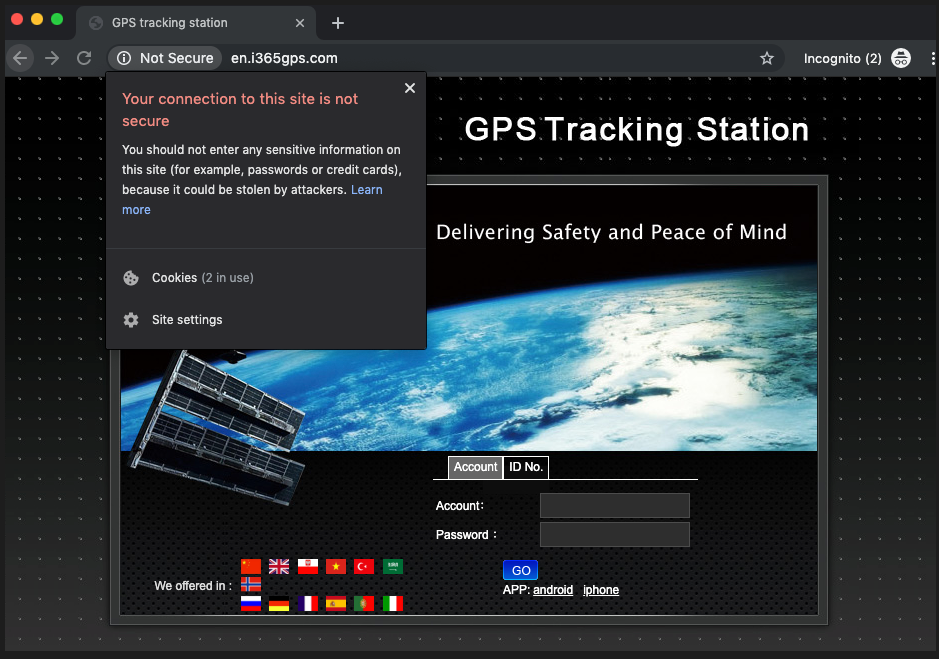
Task: Choose the Portuguese flag language
Action: tap(364, 603)
